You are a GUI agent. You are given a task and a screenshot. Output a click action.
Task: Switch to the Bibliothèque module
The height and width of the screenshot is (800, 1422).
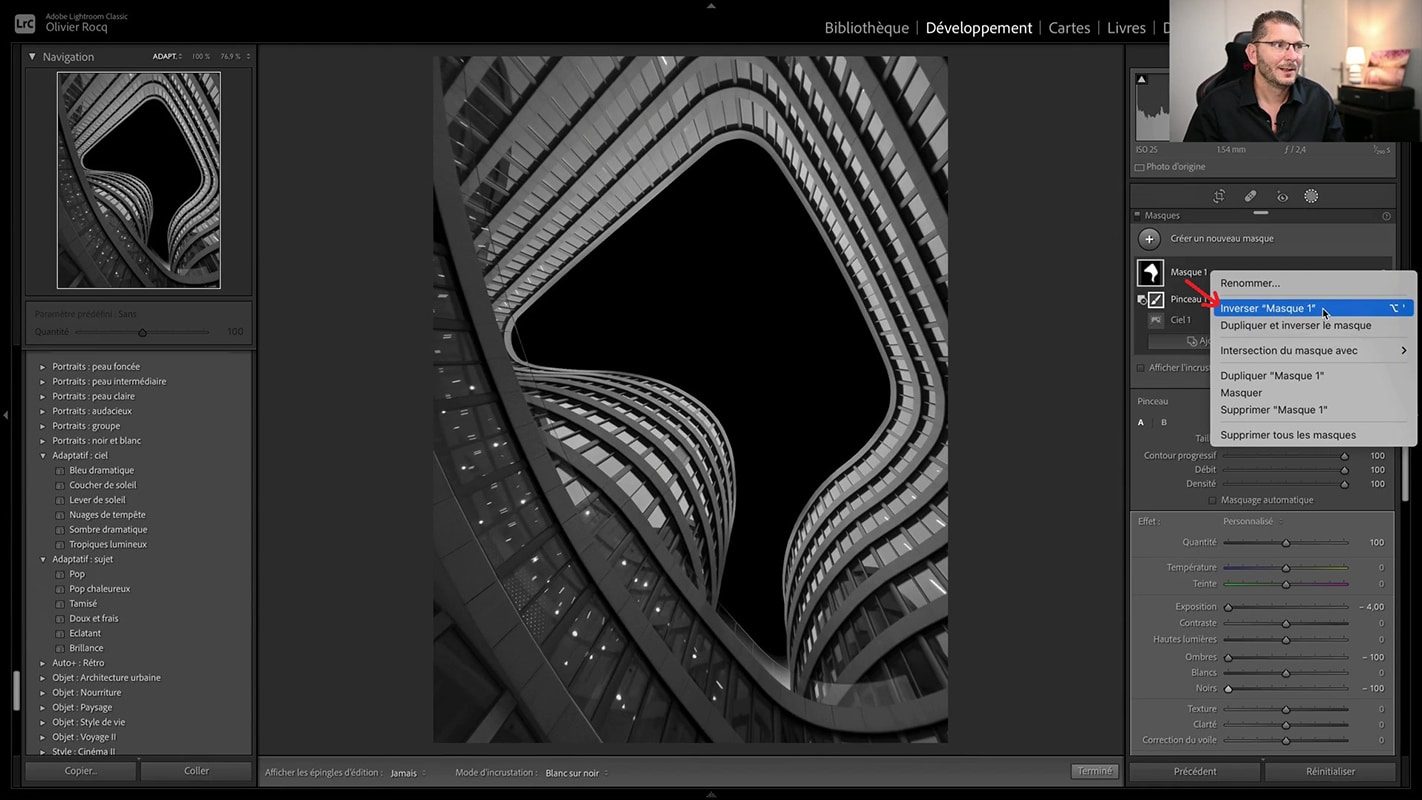pos(866,28)
